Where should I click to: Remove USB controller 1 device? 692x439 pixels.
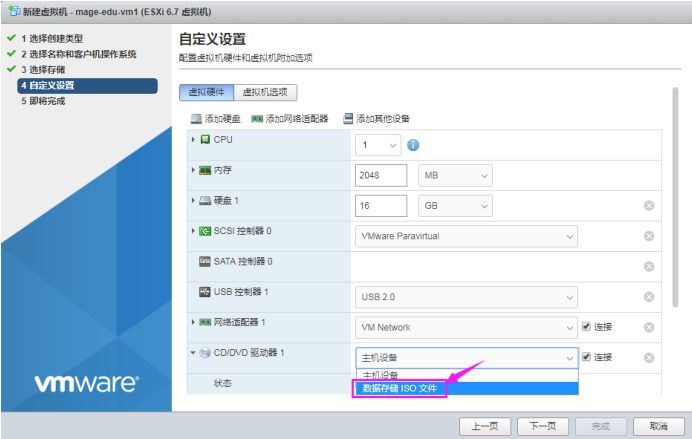(649, 297)
